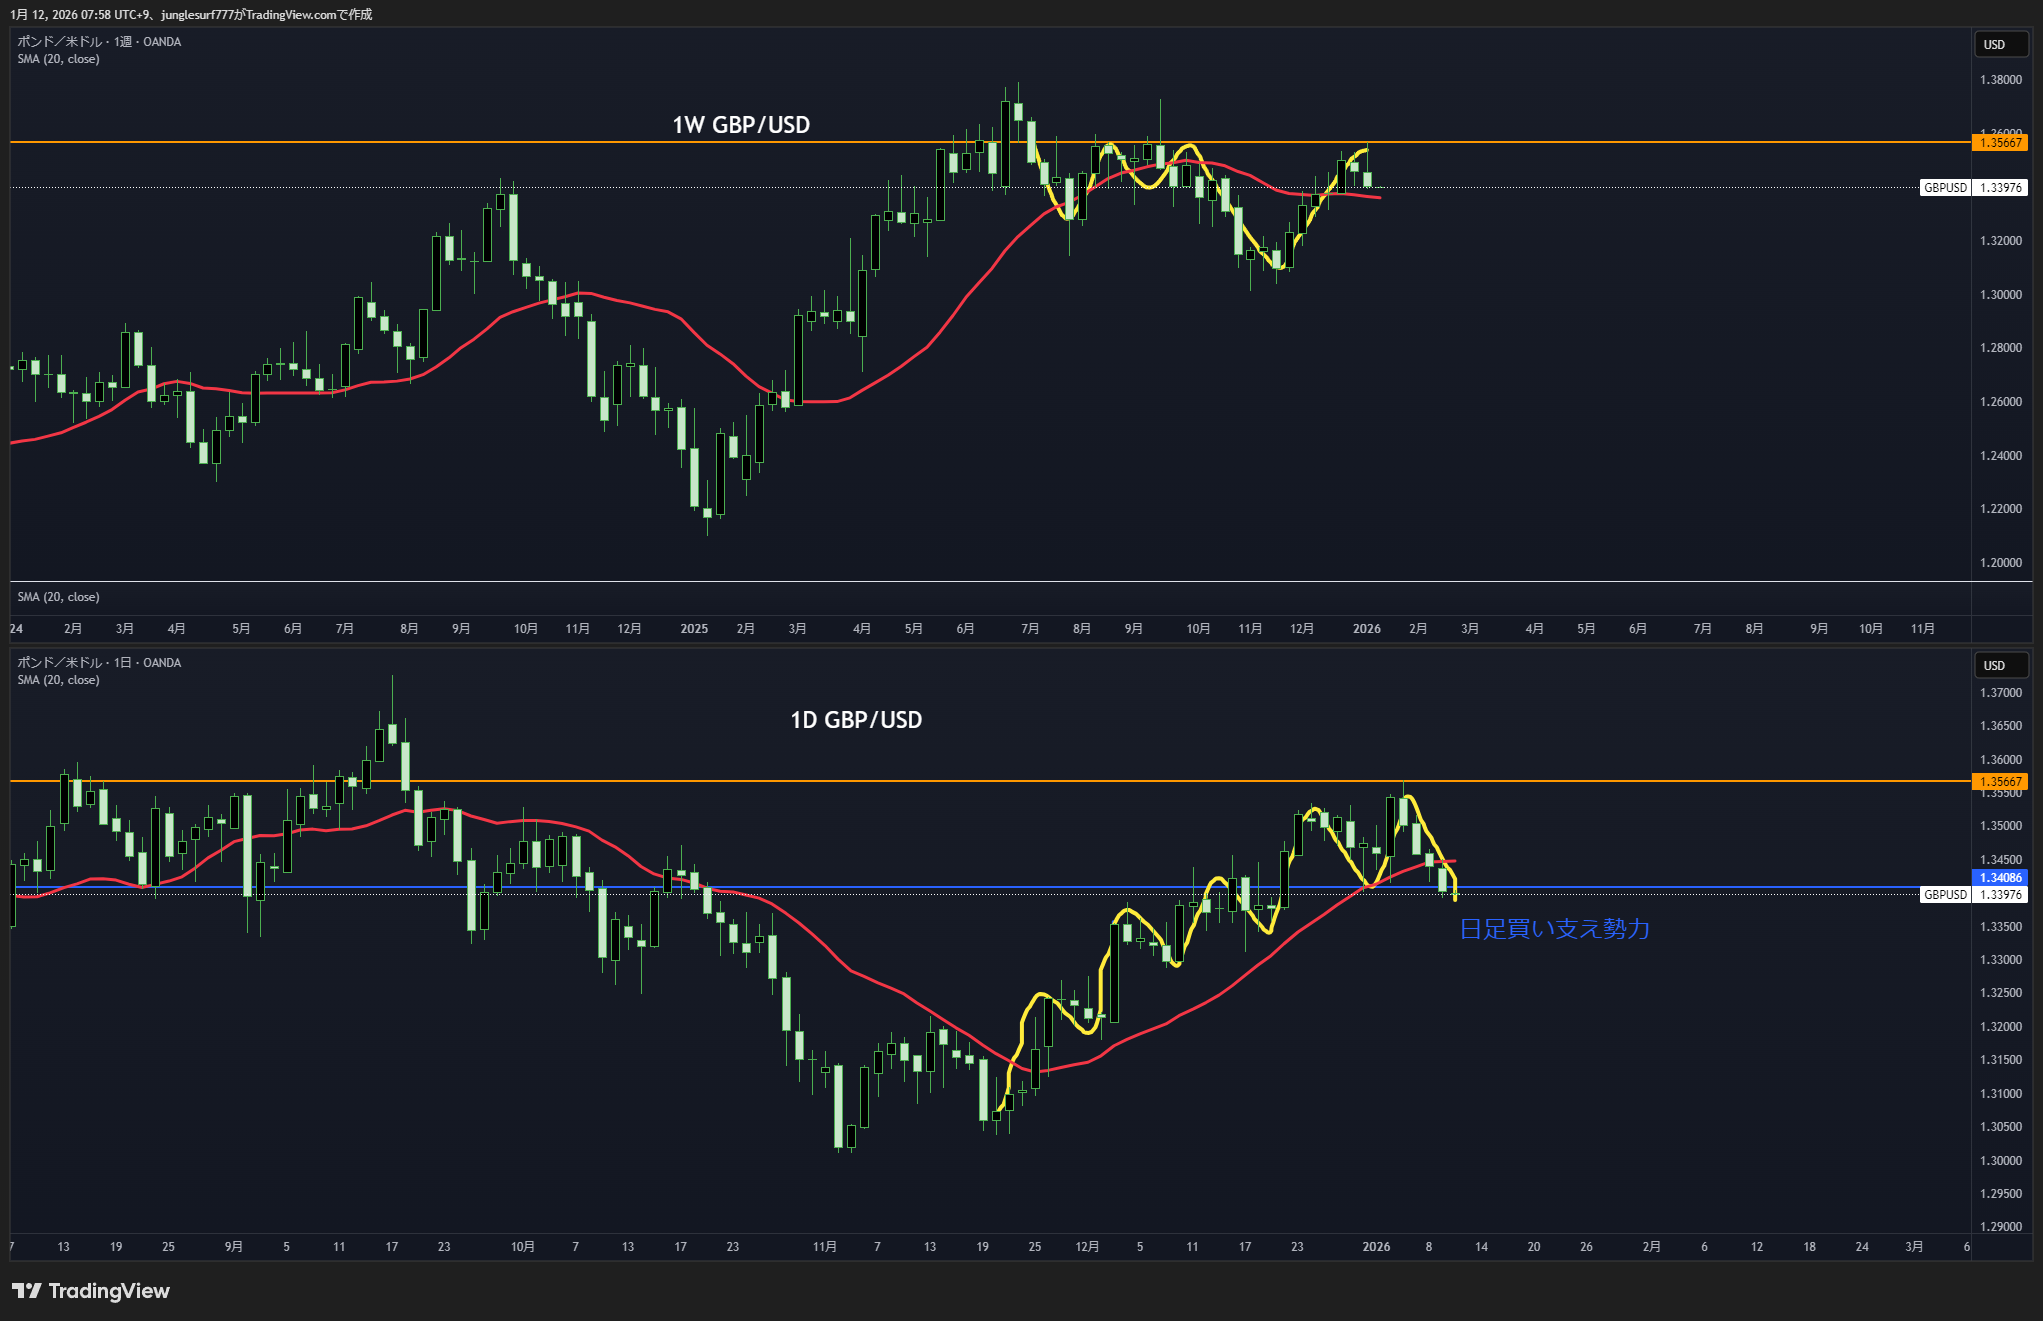
Task: Click the weekly chart symbol title with OANDA
Action: (99, 41)
